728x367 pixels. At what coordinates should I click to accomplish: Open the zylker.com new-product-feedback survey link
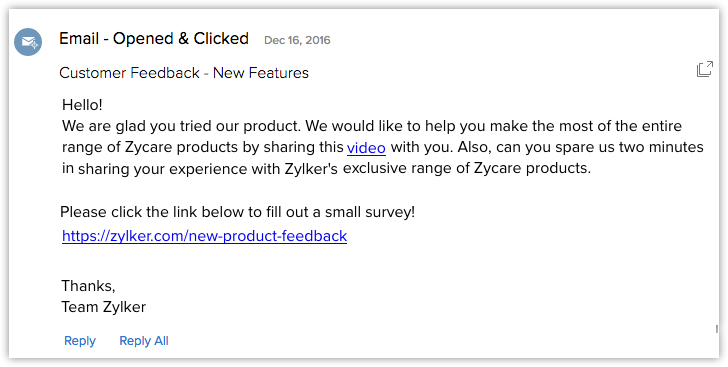pyautogui.click(x=204, y=236)
